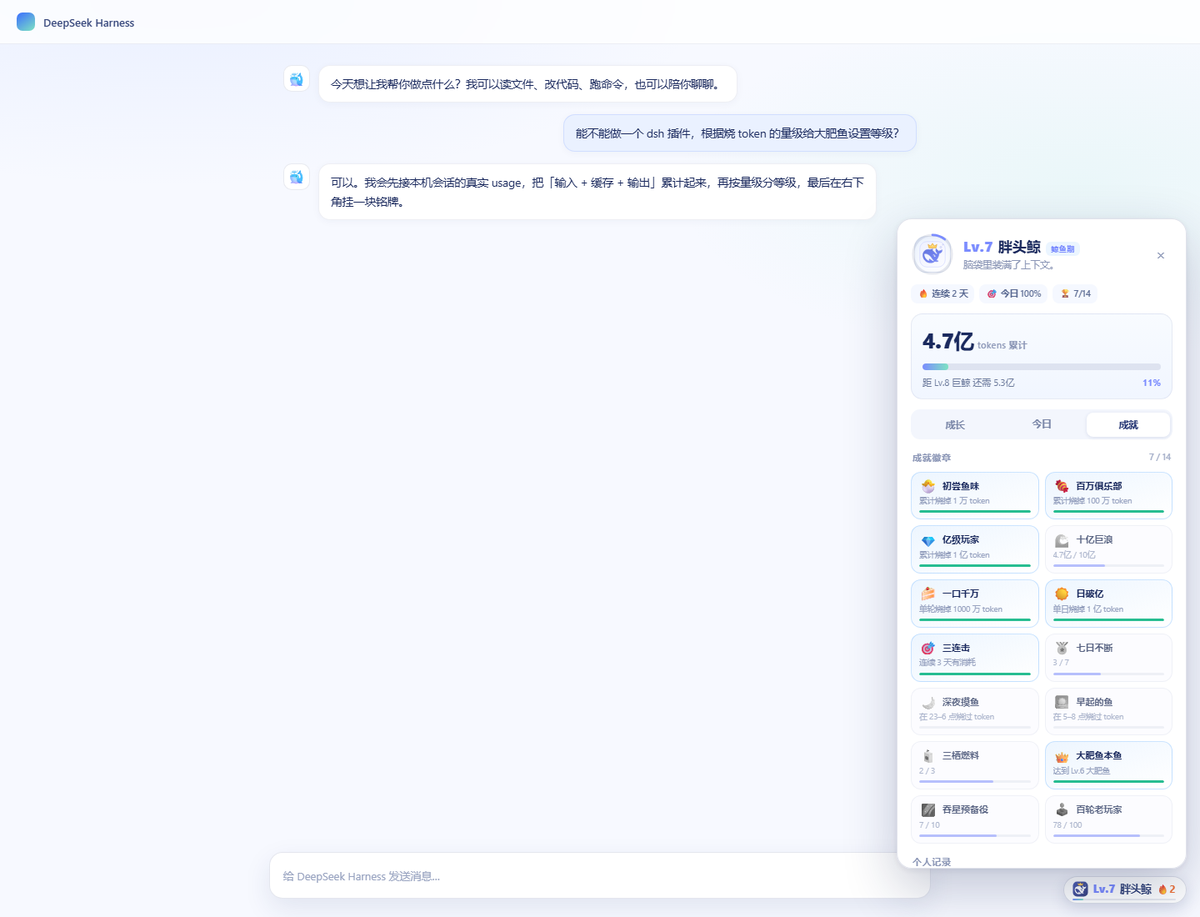The width and height of the screenshot is (1200, 917).
Task: Click the 百万俱乐部 badge candy icon
Action: point(1062,486)
